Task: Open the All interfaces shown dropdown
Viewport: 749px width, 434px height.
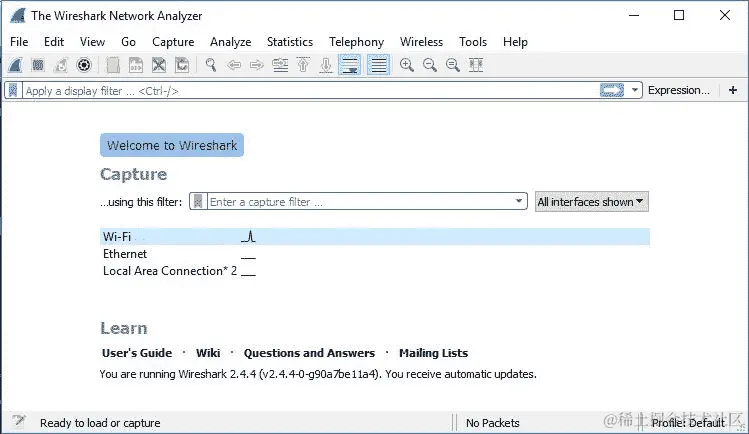Action: click(x=591, y=201)
